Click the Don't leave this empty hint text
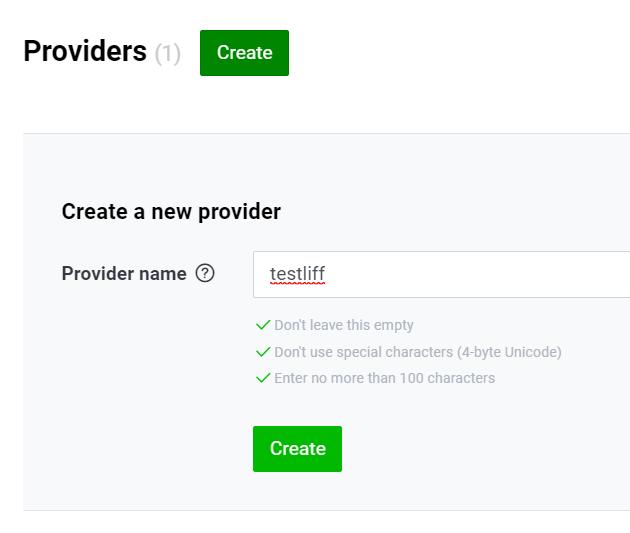 click(344, 325)
